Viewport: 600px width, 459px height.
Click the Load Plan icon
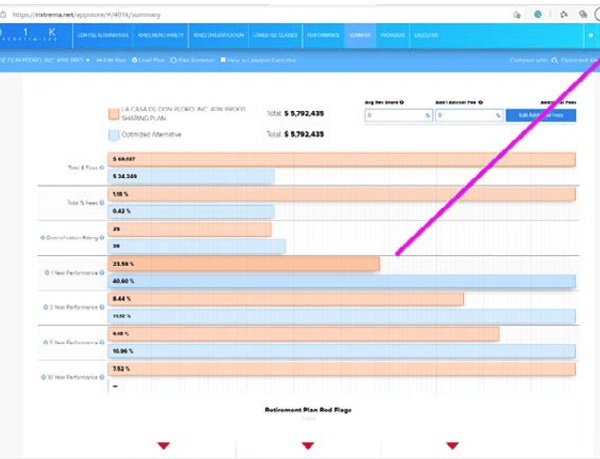pos(135,60)
